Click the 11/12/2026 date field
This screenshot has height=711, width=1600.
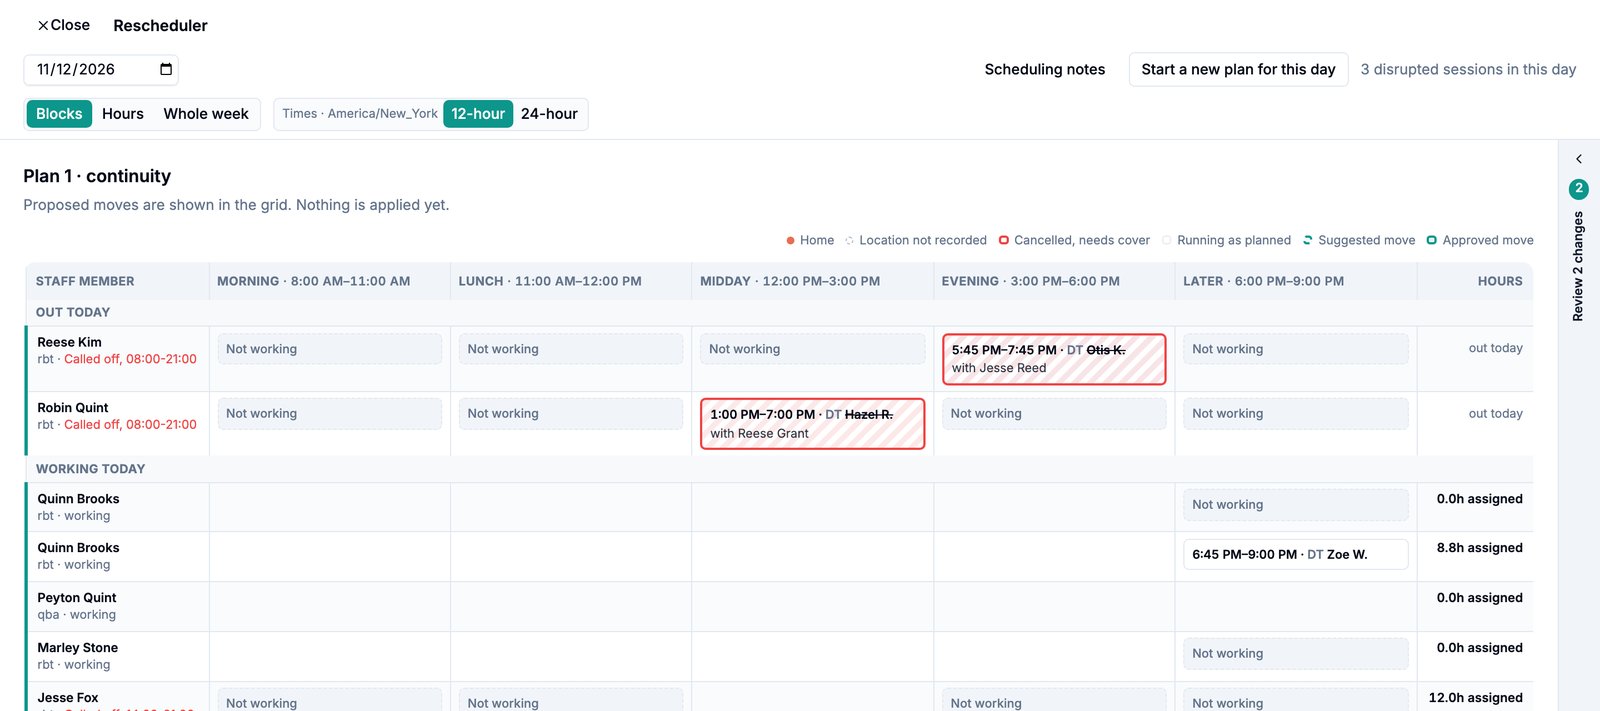[101, 69]
